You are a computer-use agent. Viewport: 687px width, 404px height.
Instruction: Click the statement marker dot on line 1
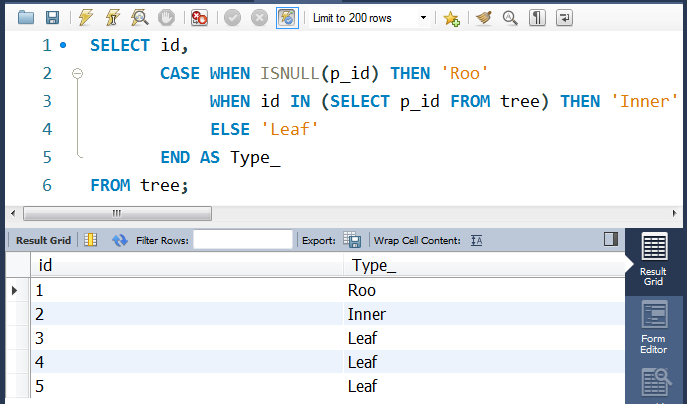click(x=63, y=45)
